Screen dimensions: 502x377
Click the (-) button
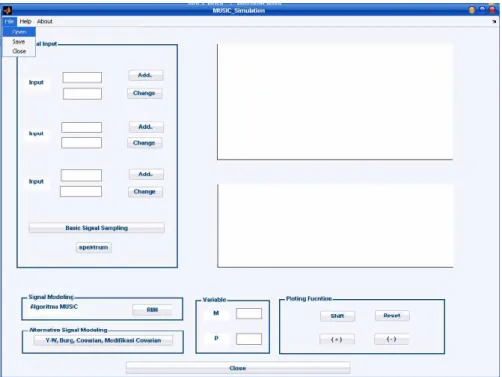392,339
